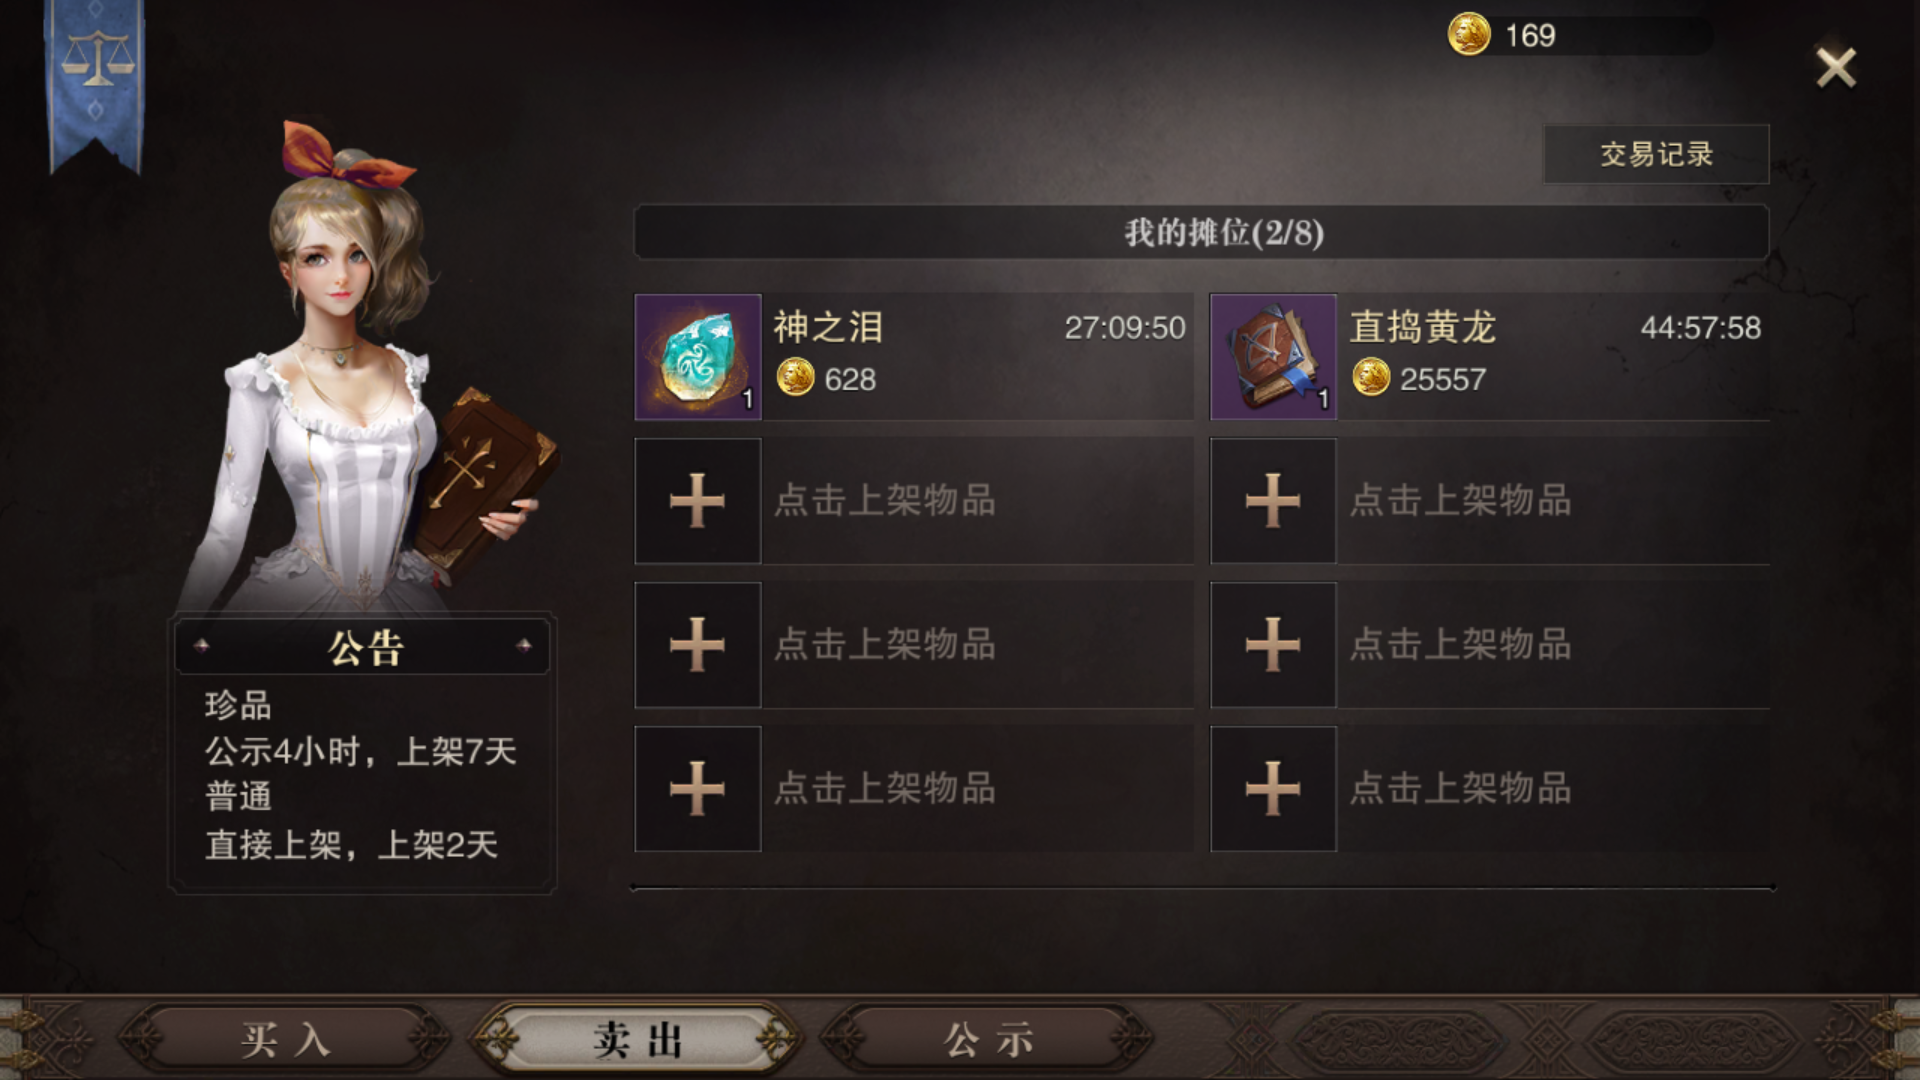This screenshot has width=1920, height=1080.
Task: Open the 神之泪 gem item icon
Action: click(x=698, y=357)
